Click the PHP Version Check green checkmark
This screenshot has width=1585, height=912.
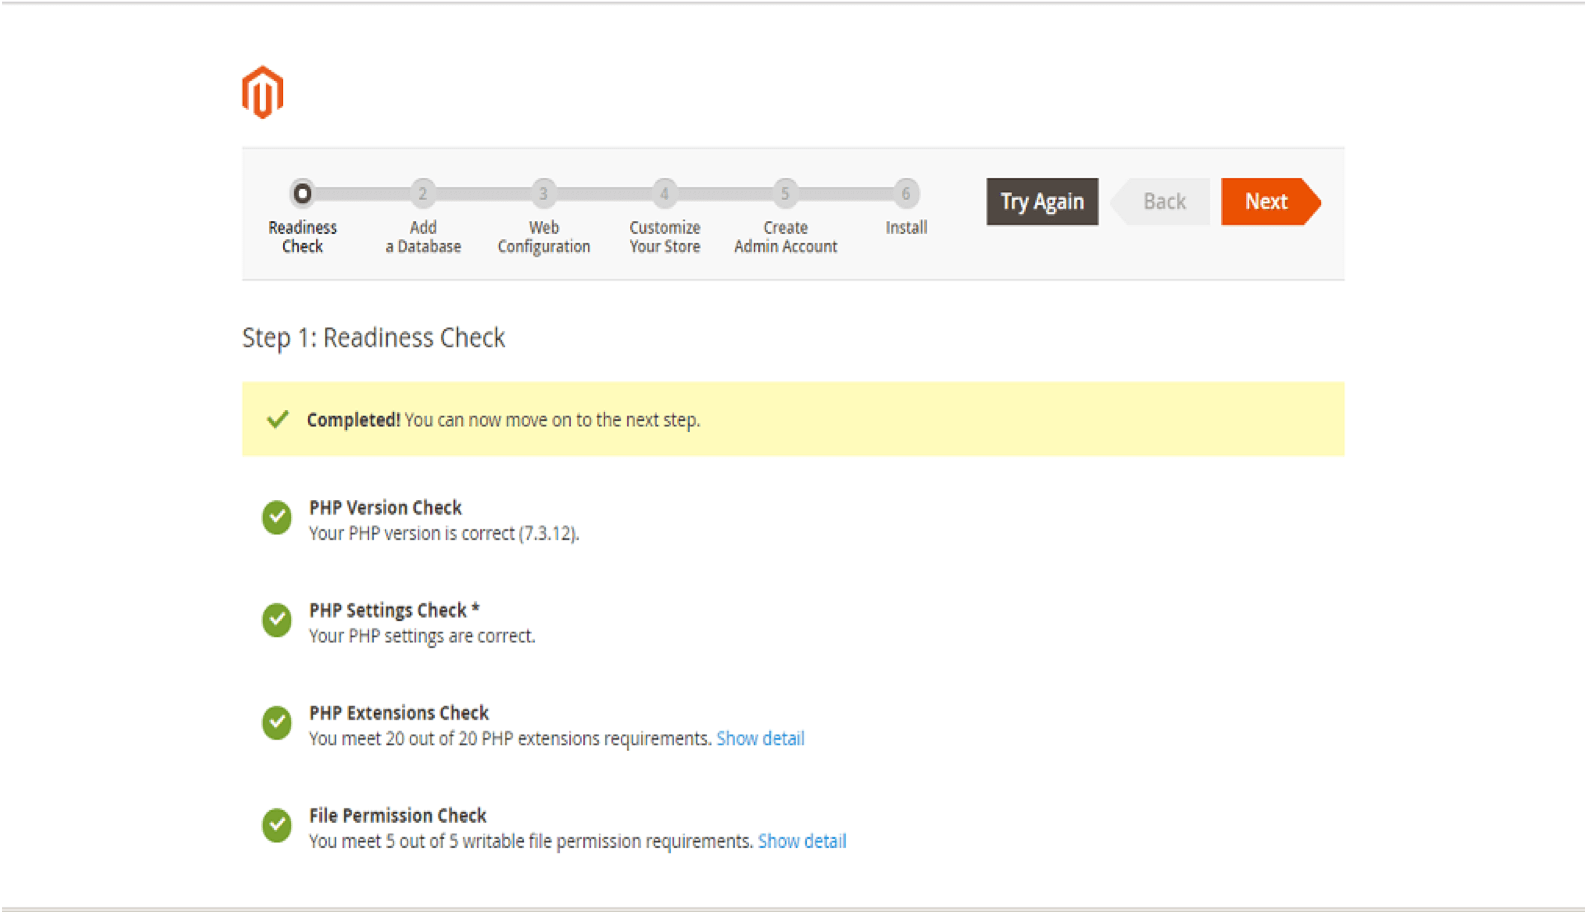pos(277,518)
